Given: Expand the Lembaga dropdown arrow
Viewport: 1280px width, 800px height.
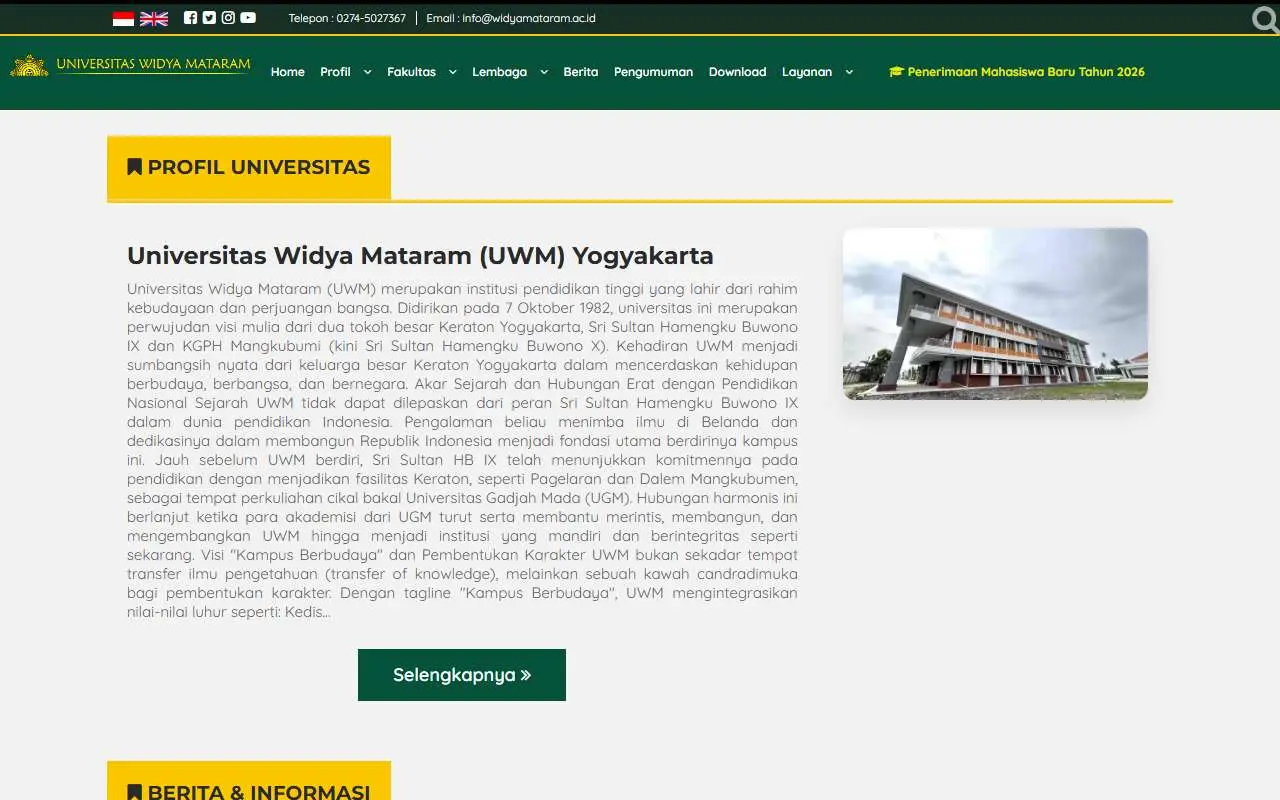Looking at the screenshot, I should coord(544,72).
